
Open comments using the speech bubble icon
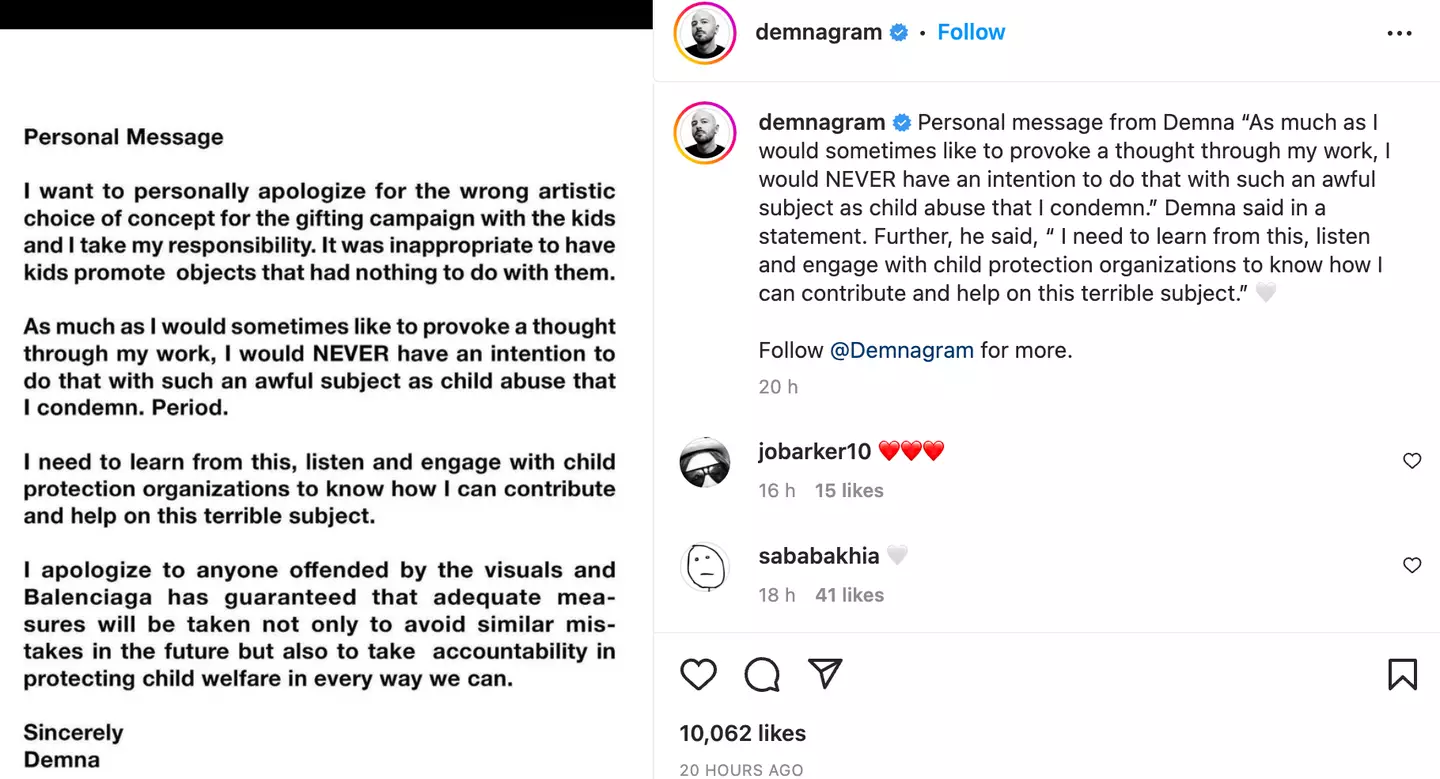click(762, 674)
